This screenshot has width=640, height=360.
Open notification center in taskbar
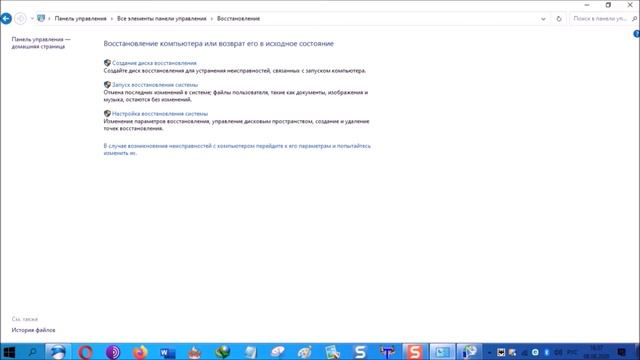coord(622,352)
